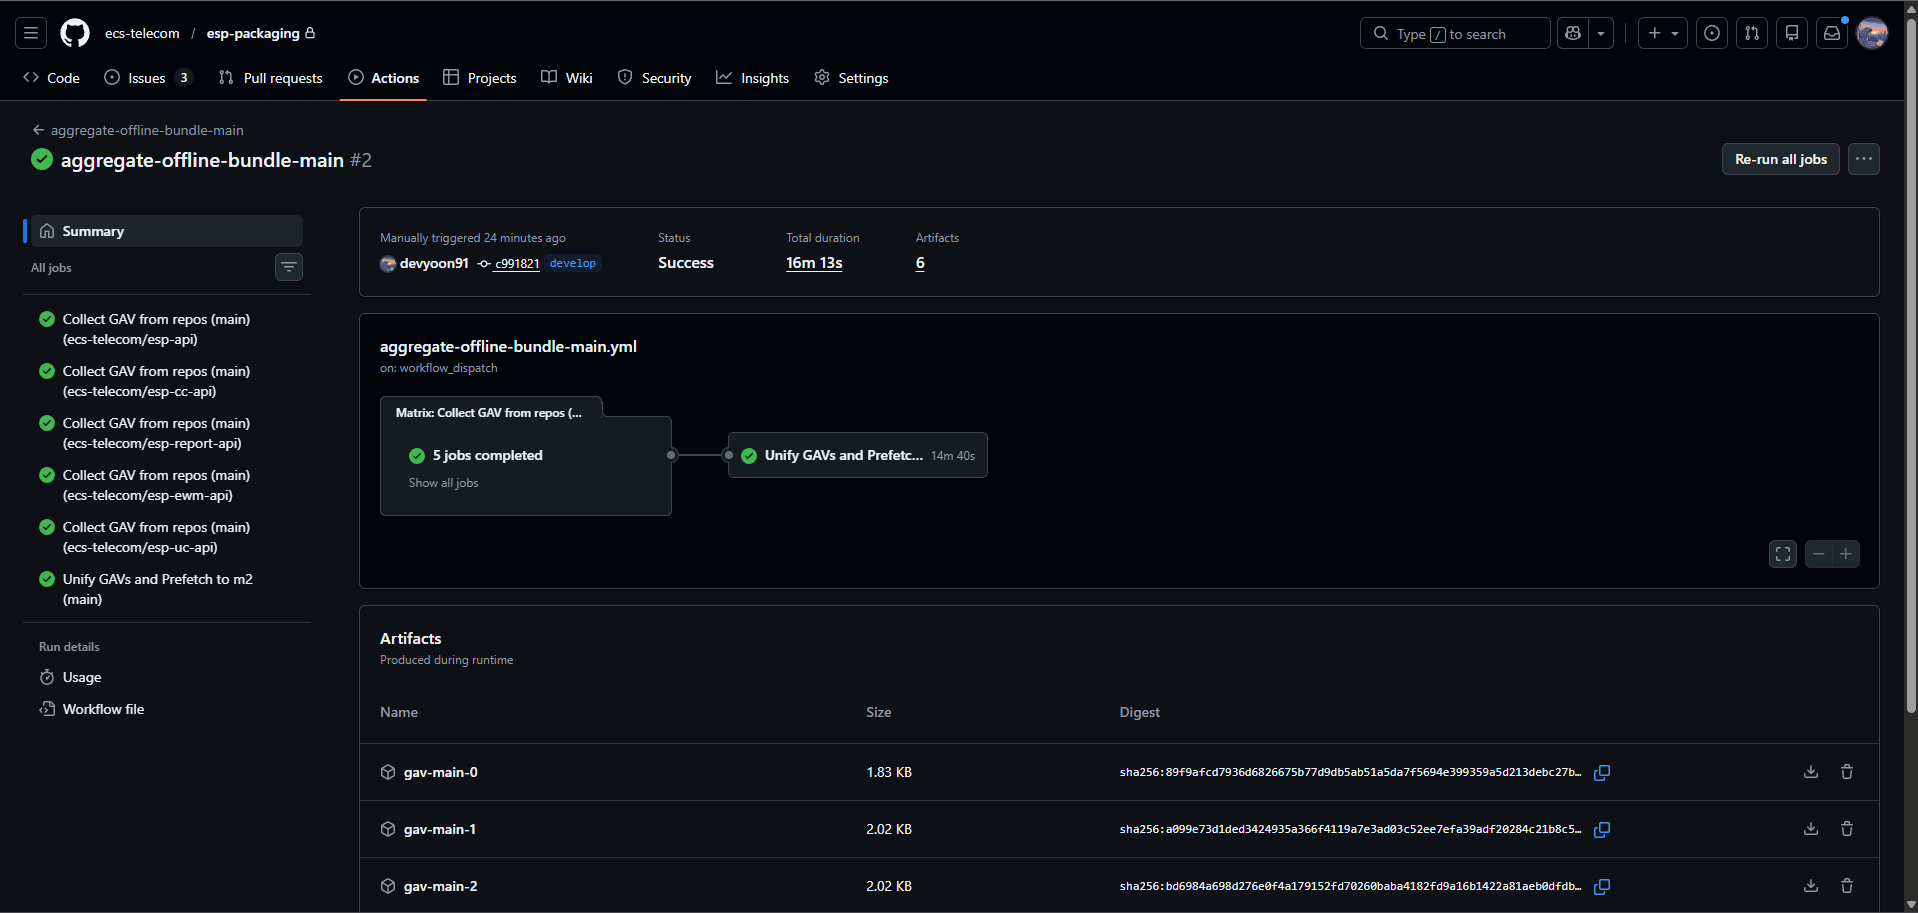1918x913 pixels.
Task: Open the 6 artifacts count link
Action: point(920,263)
